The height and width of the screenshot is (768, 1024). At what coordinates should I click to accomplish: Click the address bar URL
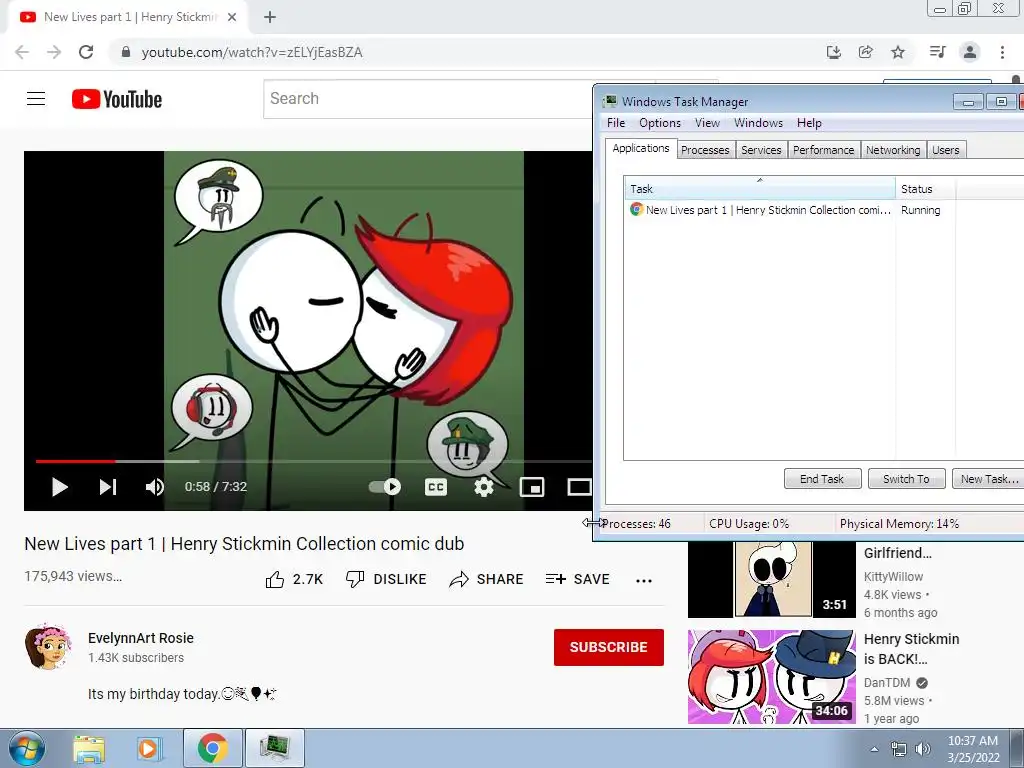252,52
